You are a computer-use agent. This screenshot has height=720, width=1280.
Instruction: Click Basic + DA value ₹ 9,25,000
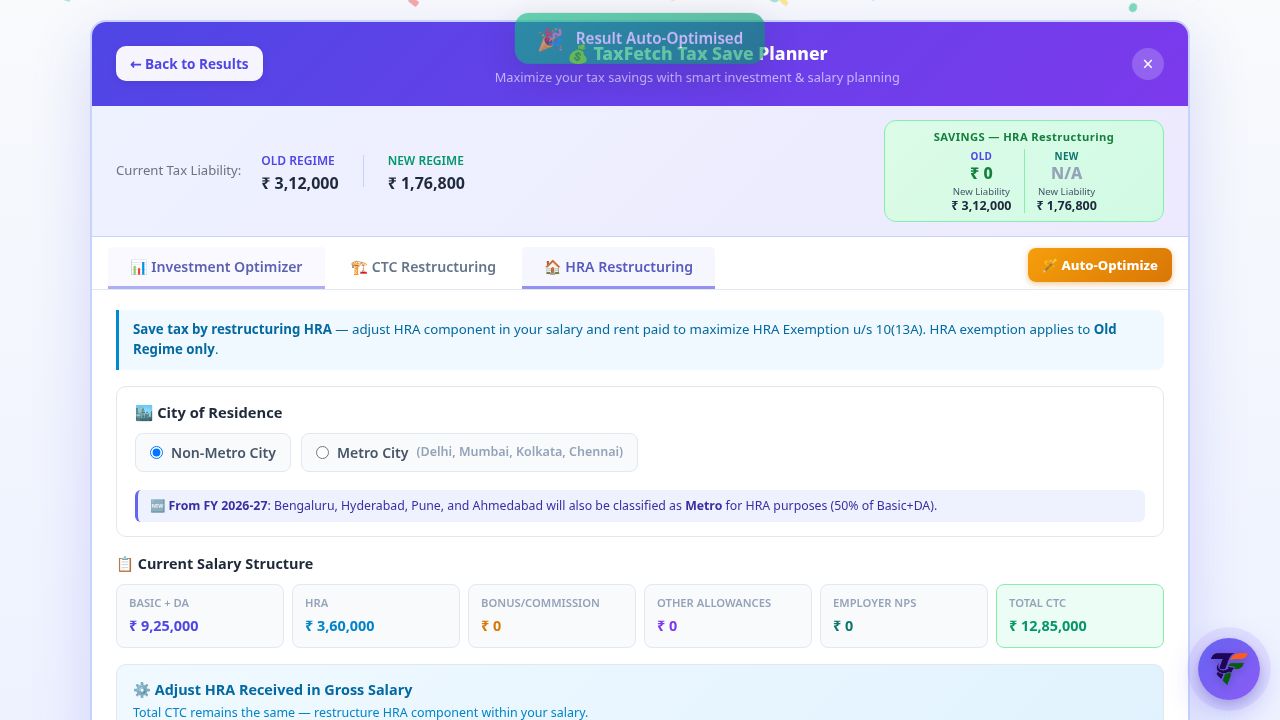point(164,626)
